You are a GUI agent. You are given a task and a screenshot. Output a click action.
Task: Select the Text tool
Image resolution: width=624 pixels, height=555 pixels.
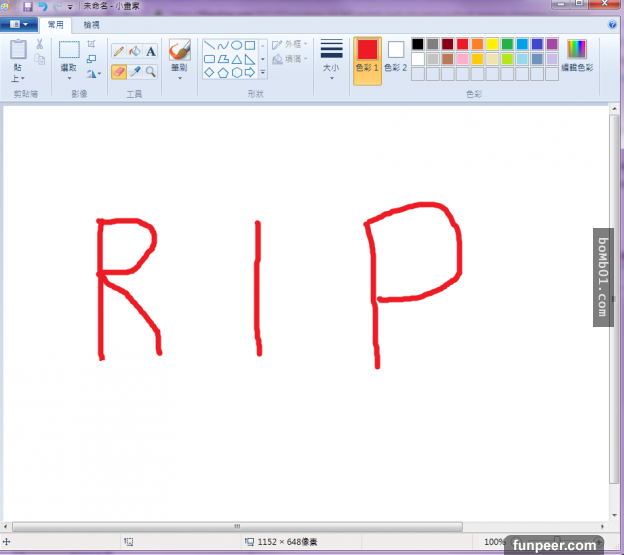click(x=151, y=51)
